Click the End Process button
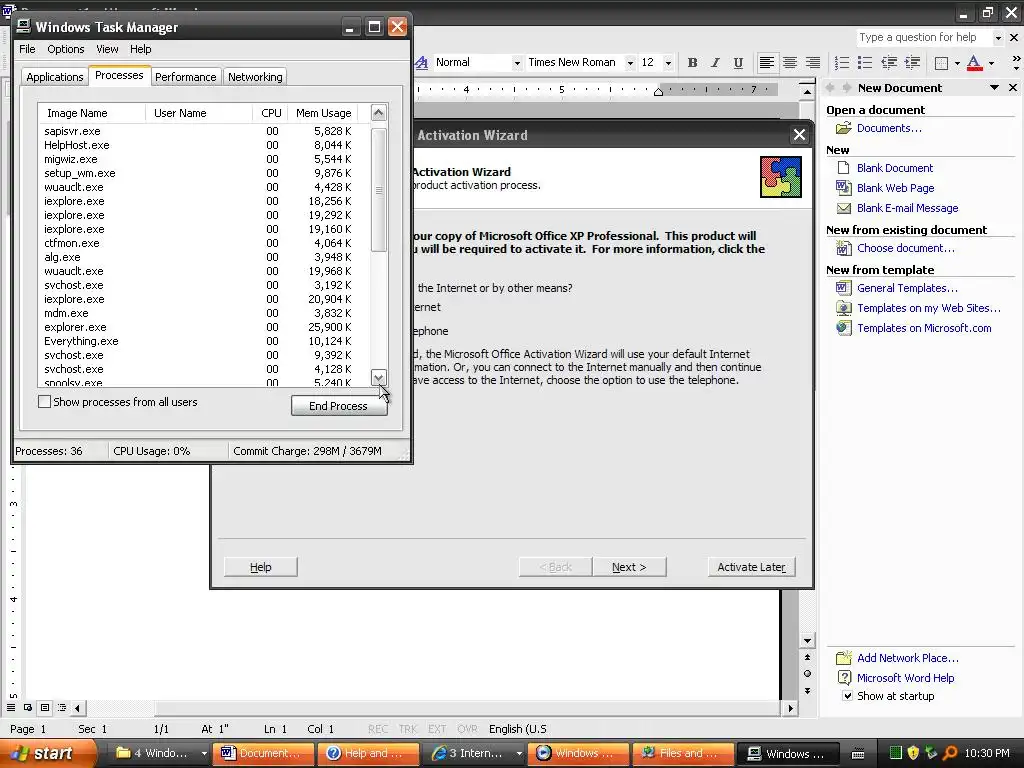The width and height of the screenshot is (1024, 768). point(339,406)
